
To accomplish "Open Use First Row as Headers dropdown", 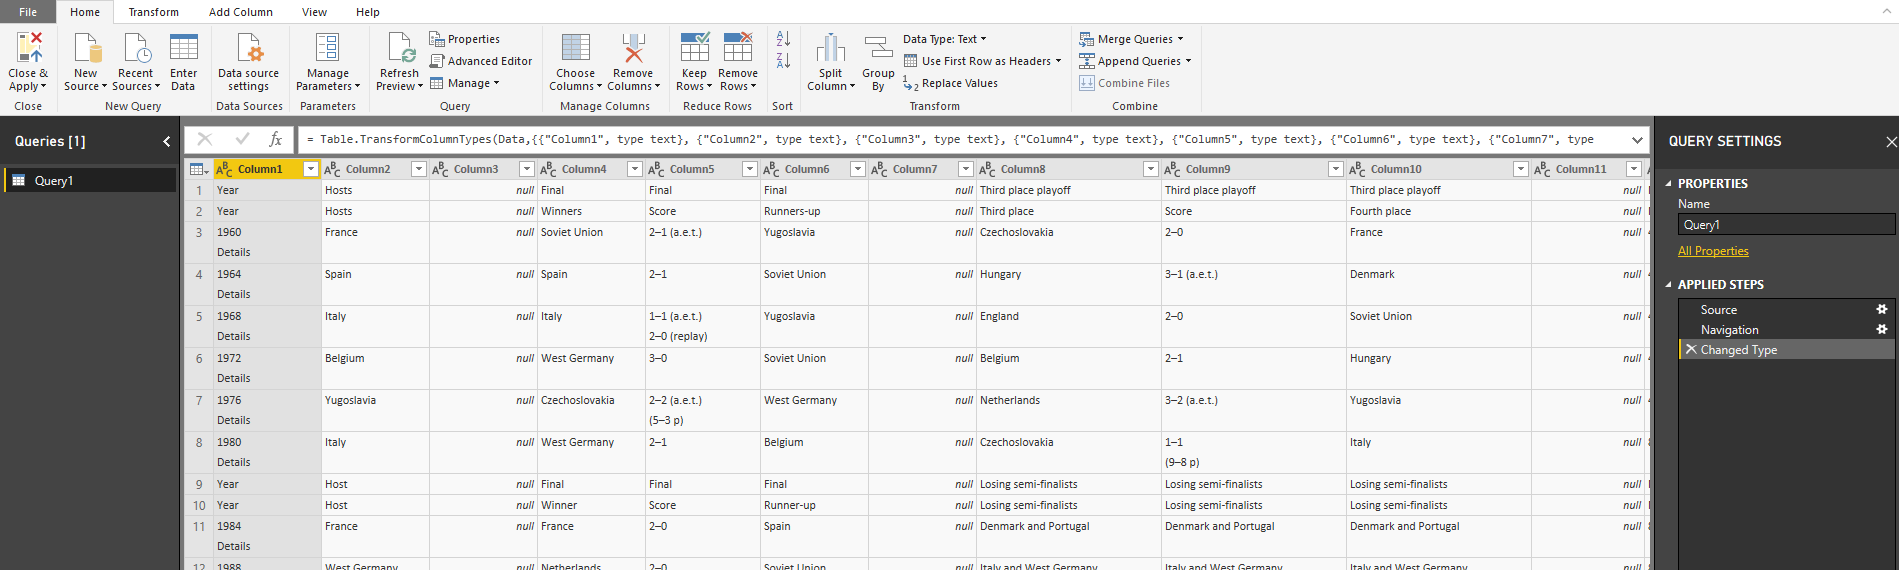I will click(982, 61).
